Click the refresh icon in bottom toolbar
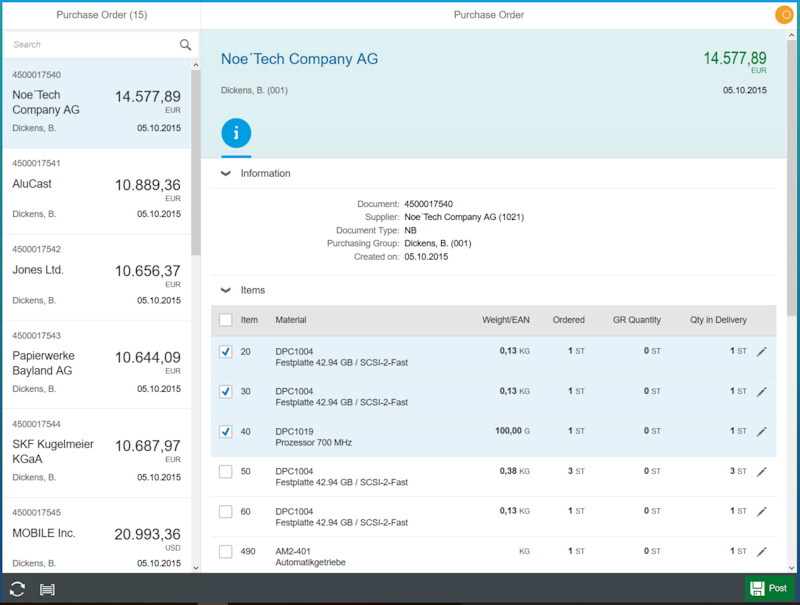 click(17, 589)
